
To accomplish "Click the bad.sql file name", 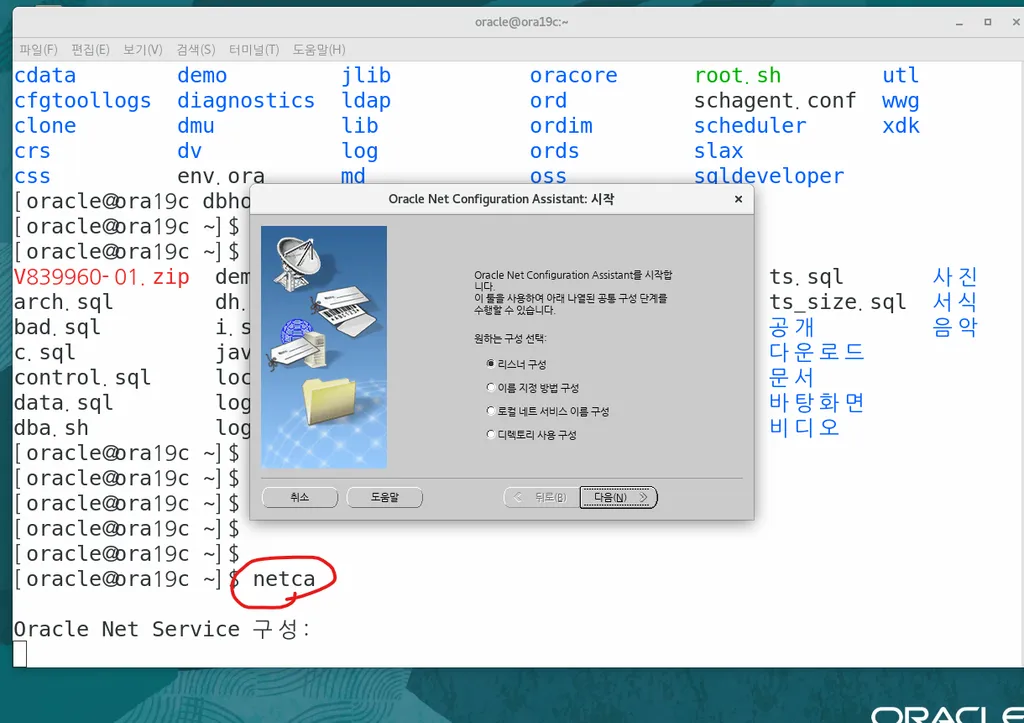I will pos(57,327).
